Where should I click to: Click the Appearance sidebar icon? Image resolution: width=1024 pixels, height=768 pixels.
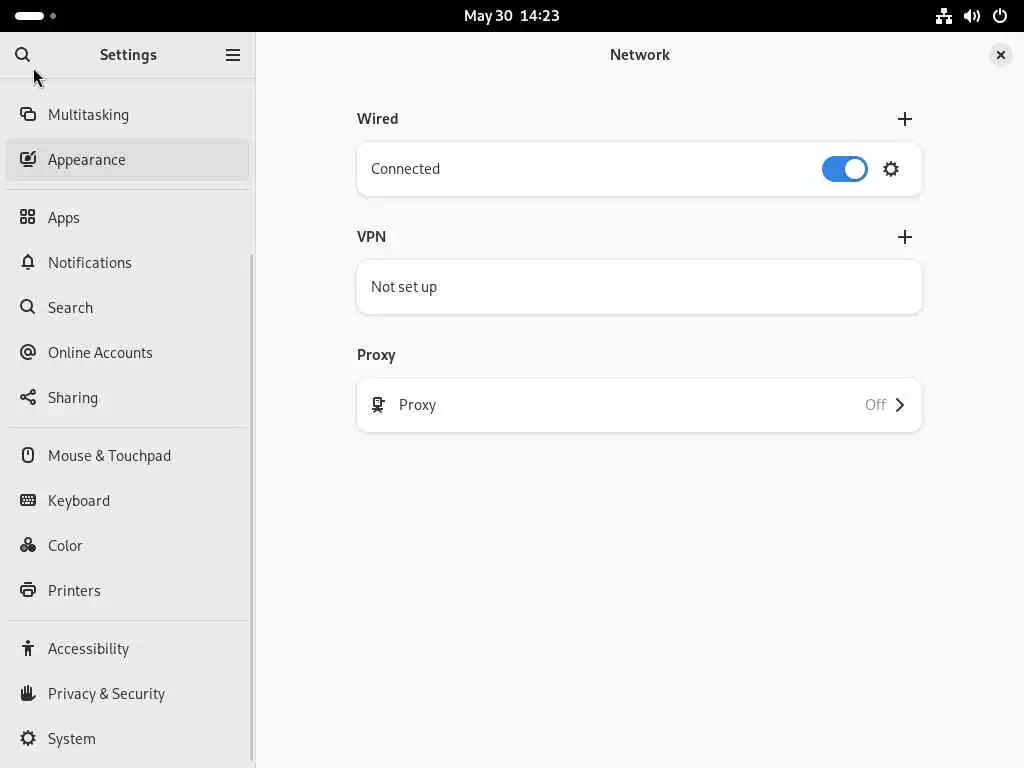tap(27, 159)
